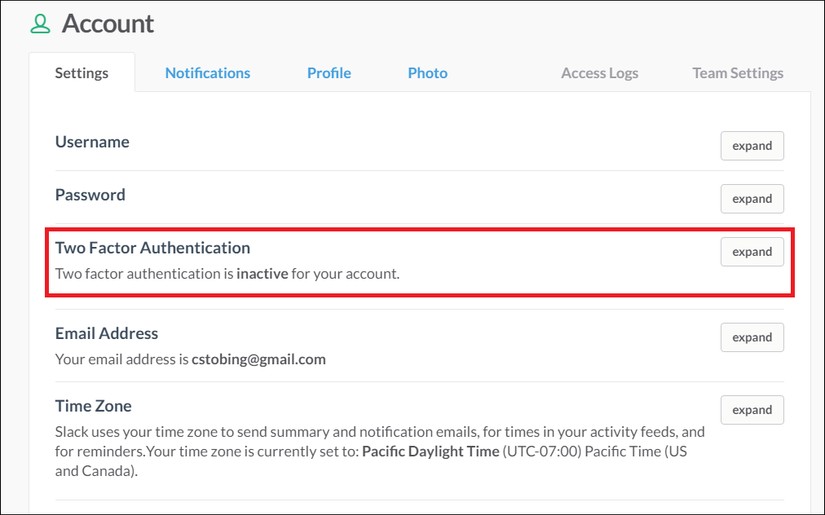Expand the Email Address section

tap(752, 337)
